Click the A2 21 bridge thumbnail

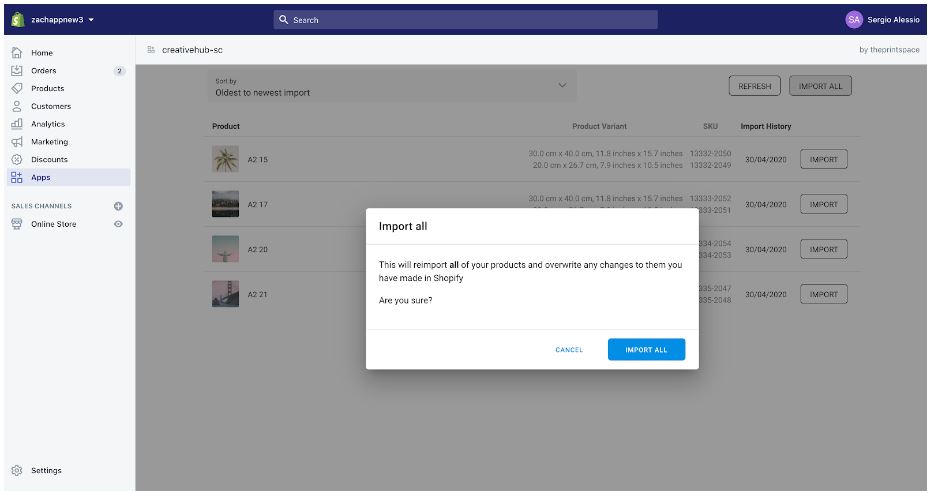pos(225,294)
